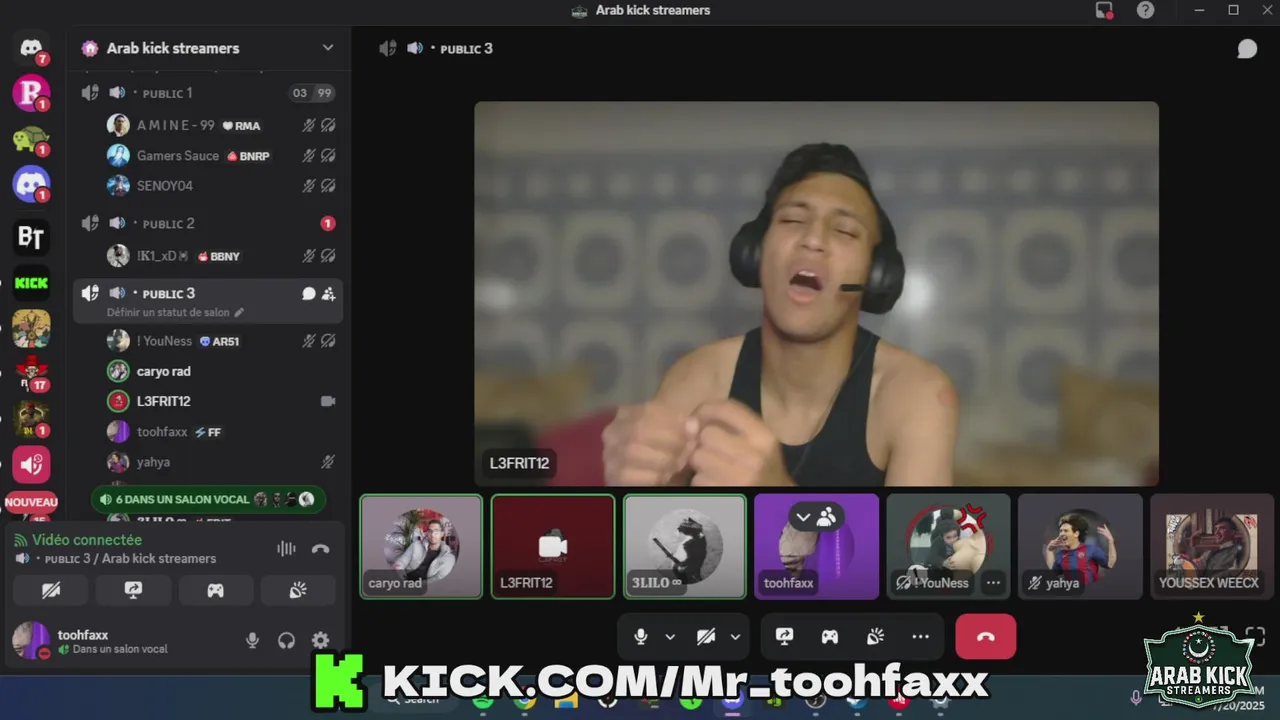Open the pink speaker server icon
The width and height of the screenshot is (1280, 720).
click(31, 465)
